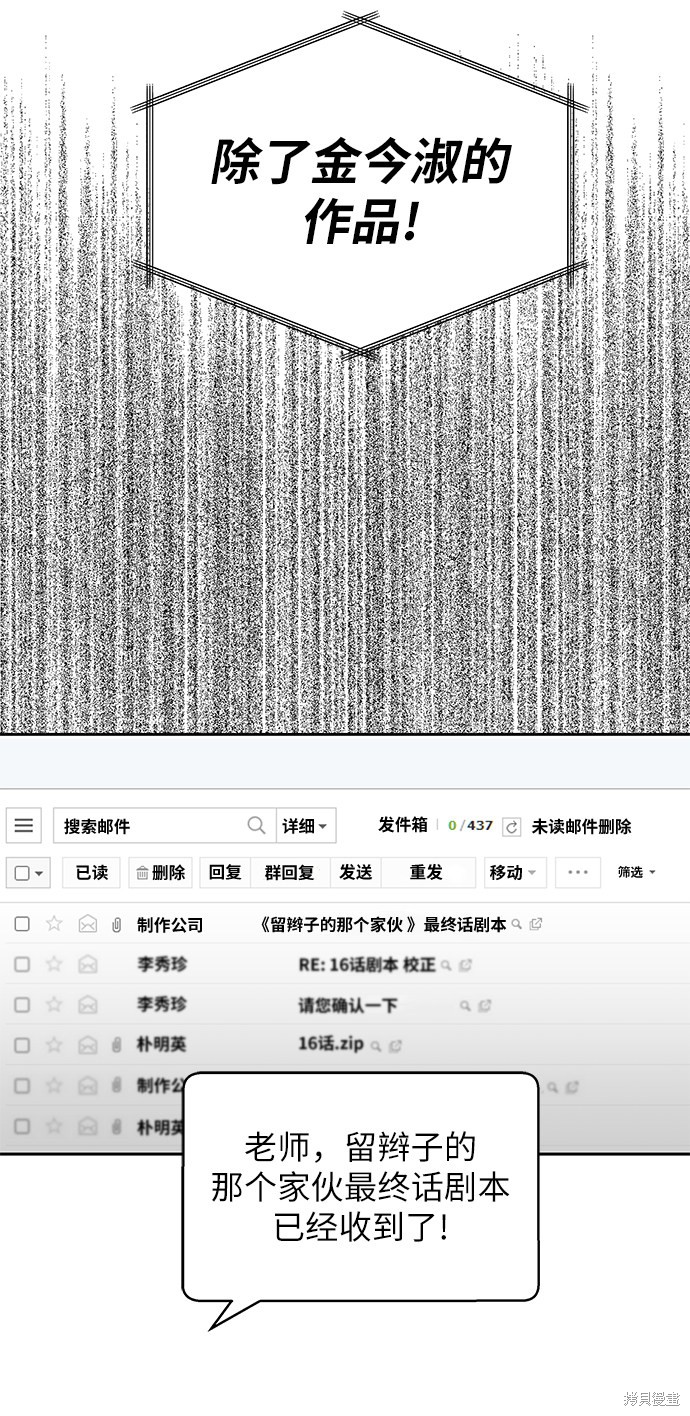The height and width of the screenshot is (1416, 690).
Task: Check the box on the 朴明英 16话.zip row
Action: click(x=22, y=1045)
